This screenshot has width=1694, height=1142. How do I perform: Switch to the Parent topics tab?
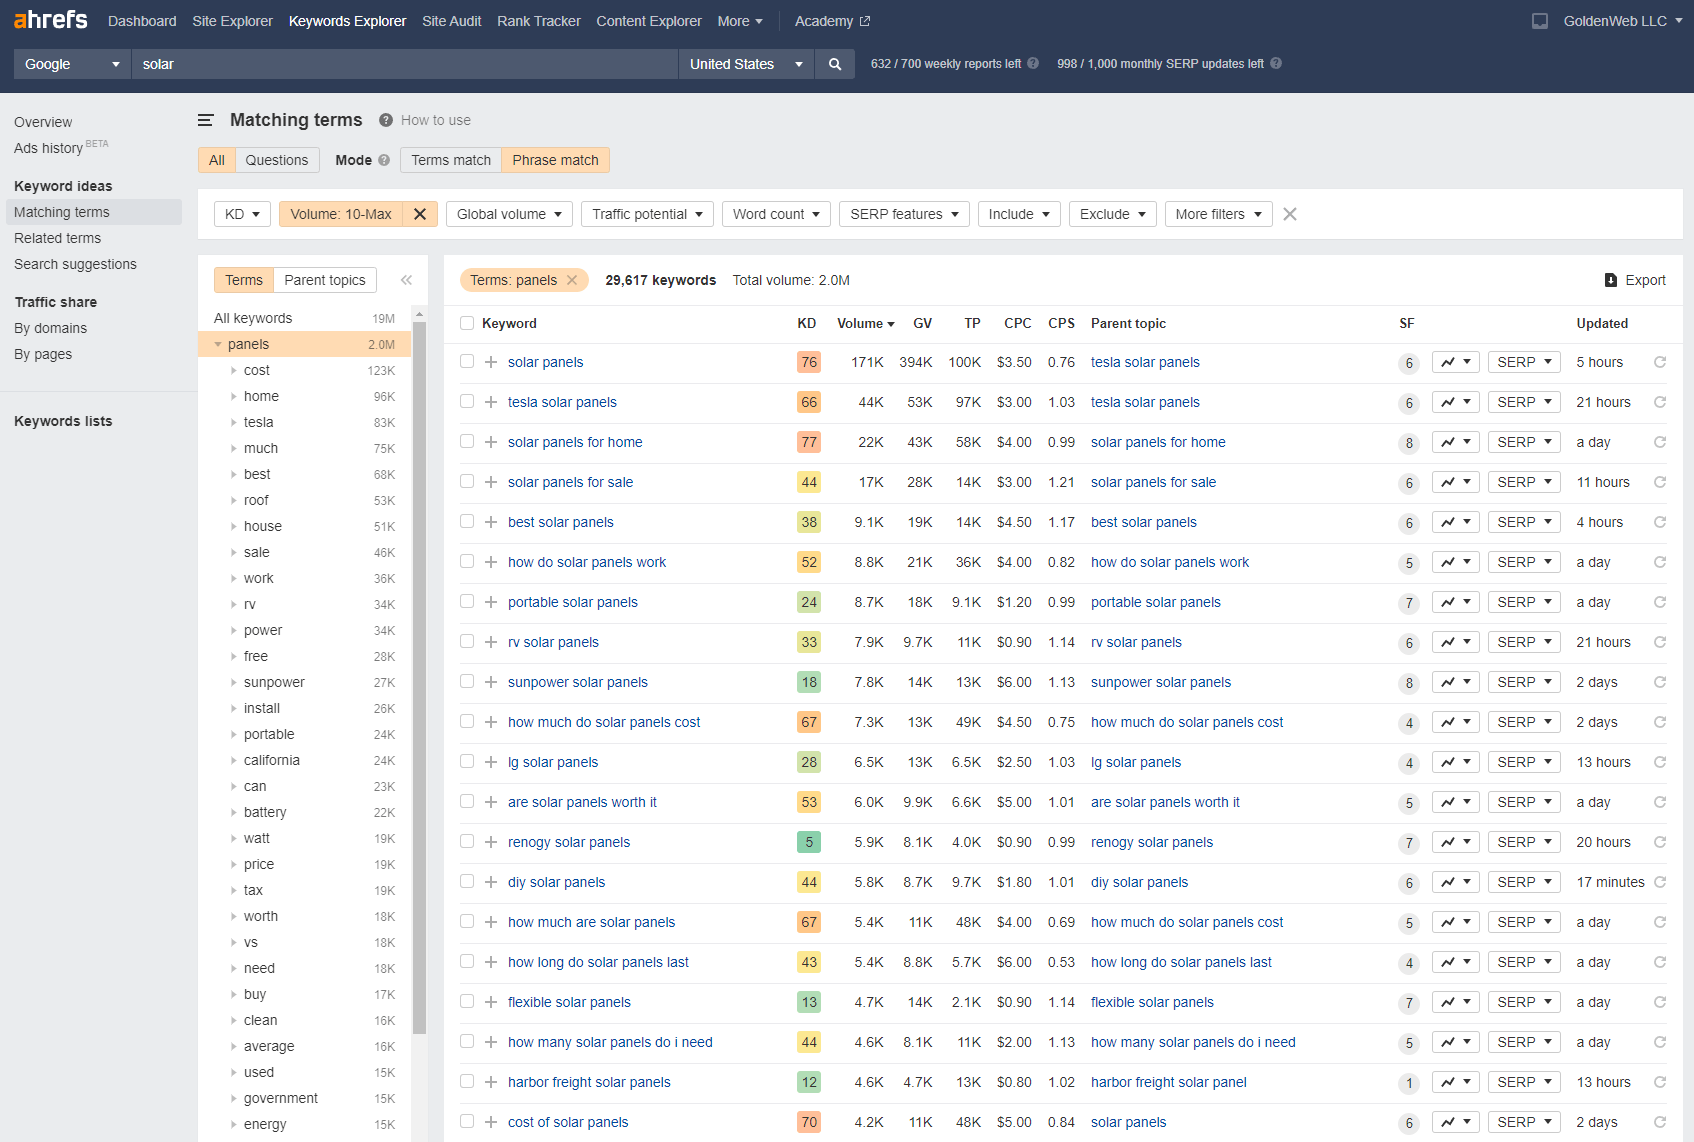click(x=325, y=280)
